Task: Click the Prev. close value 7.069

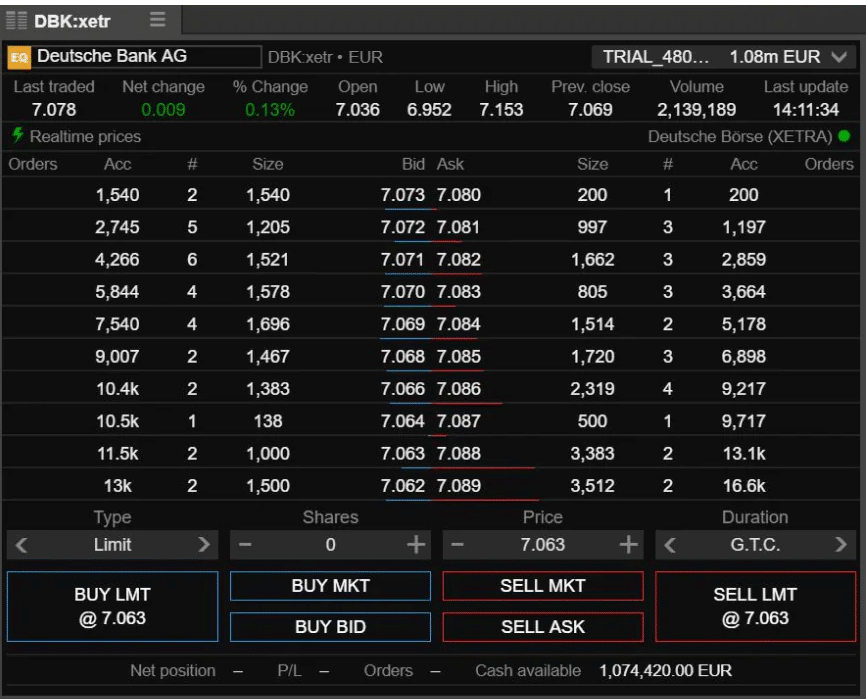Action: click(590, 110)
